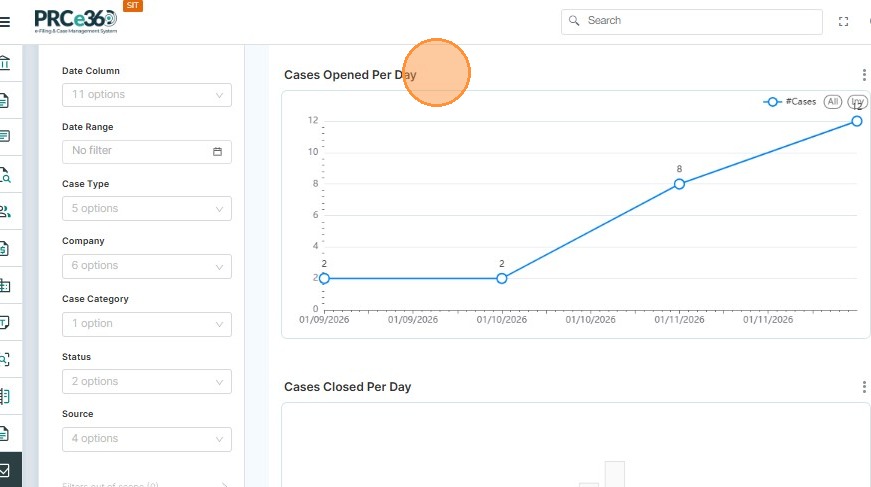
Task: Toggle the #Cases legend series
Action: [x=790, y=102]
